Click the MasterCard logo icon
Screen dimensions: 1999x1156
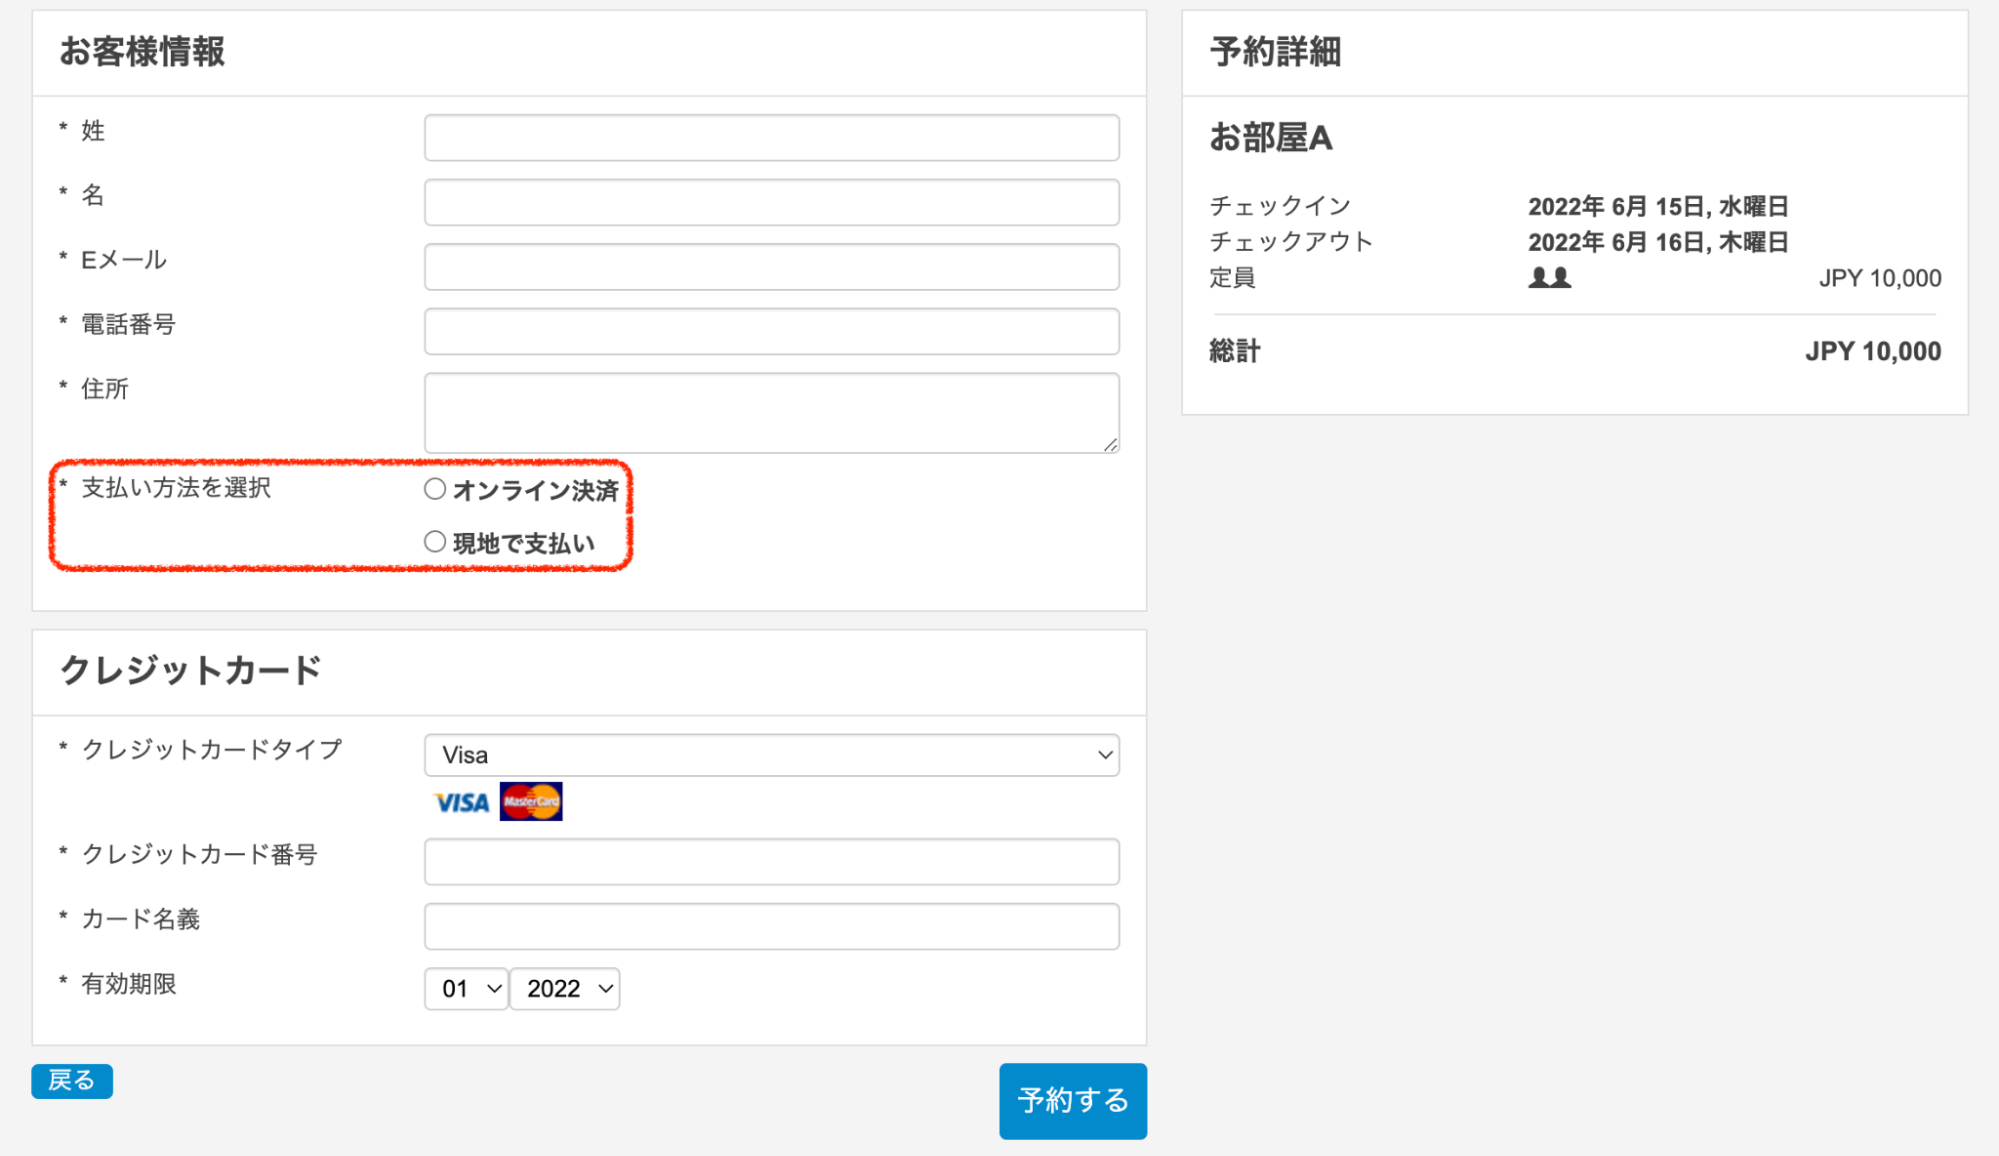531,801
